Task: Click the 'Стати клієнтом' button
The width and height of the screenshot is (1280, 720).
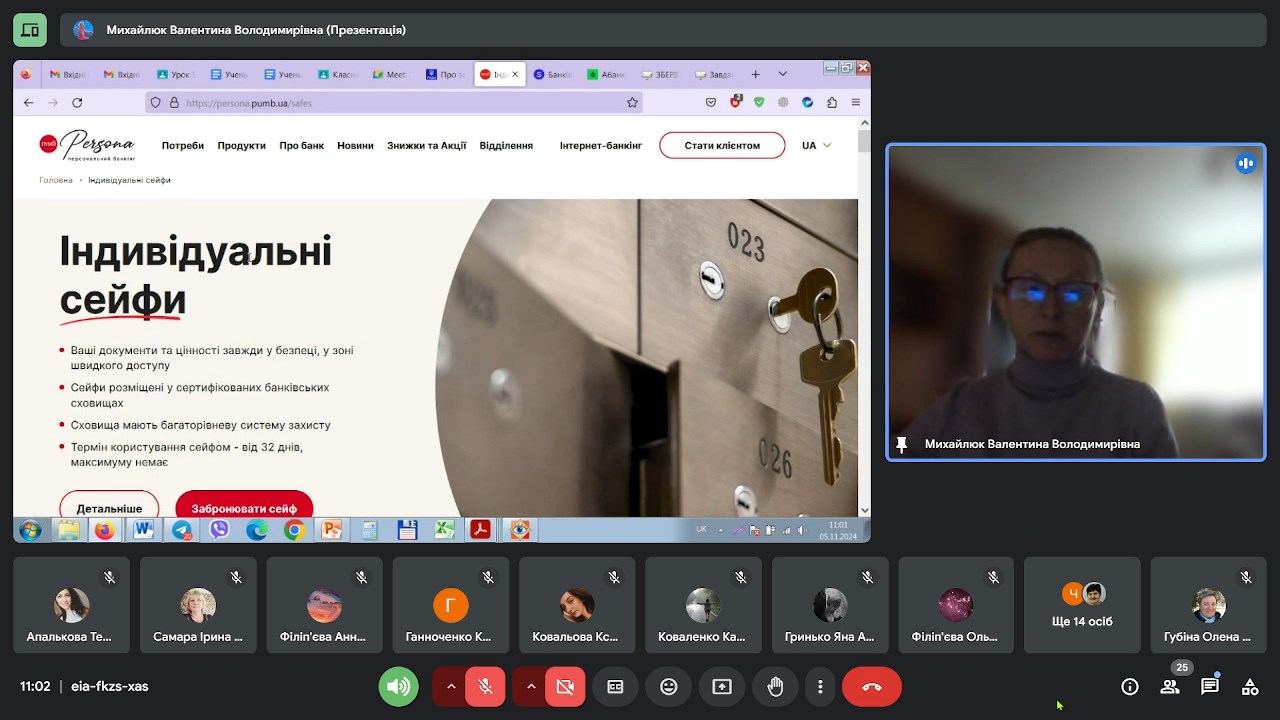Action: pyautogui.click(x=722, y=145)
